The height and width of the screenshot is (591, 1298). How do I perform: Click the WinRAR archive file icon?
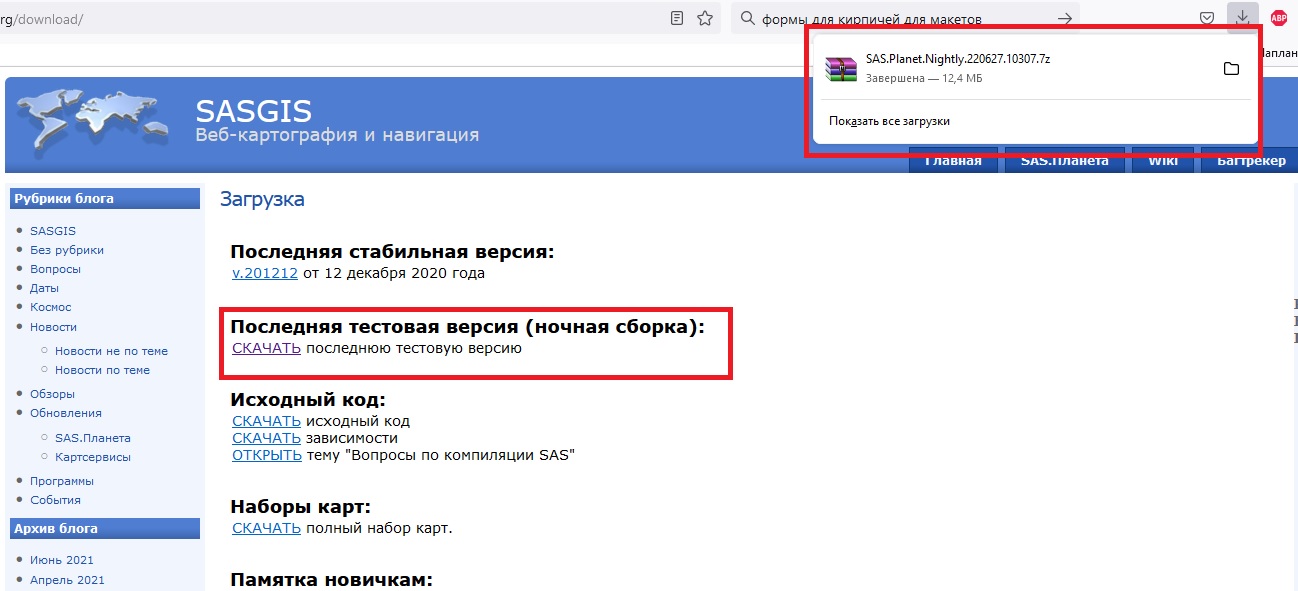[841, 68]
